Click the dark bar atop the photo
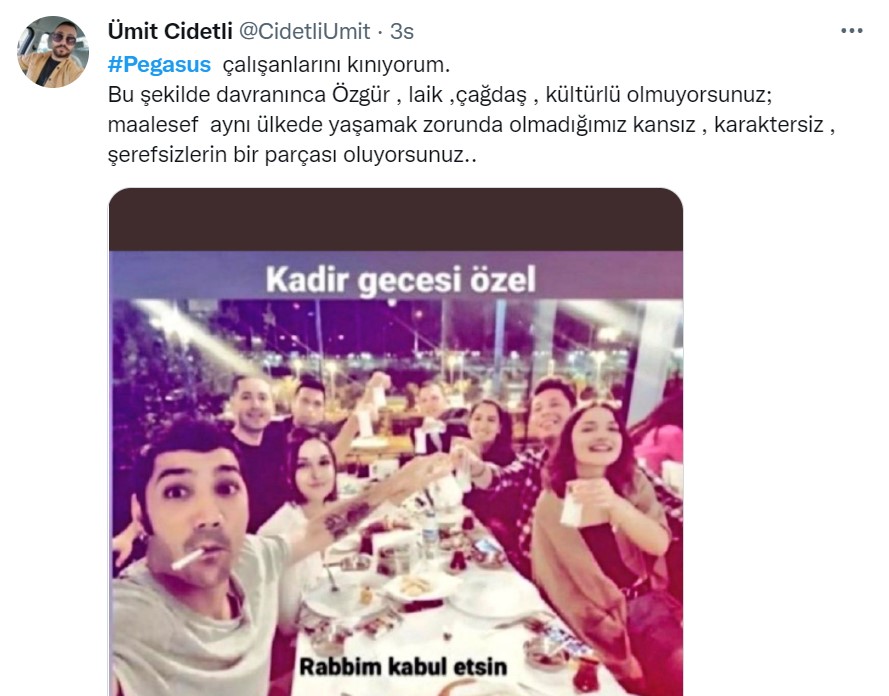The image size is (889, 696). [396, 220]
